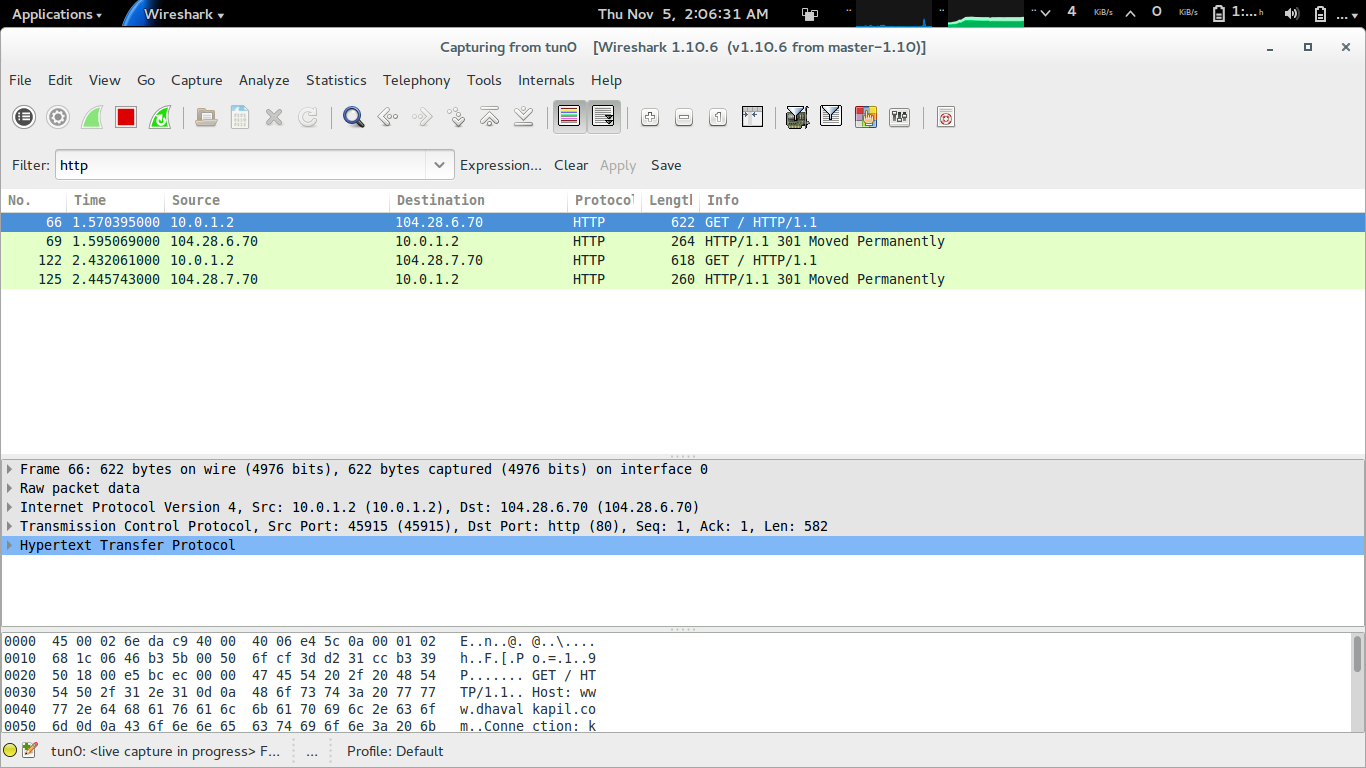Open capture options gear icon
Screen dimensions: 1366x768
click(58, 117)
